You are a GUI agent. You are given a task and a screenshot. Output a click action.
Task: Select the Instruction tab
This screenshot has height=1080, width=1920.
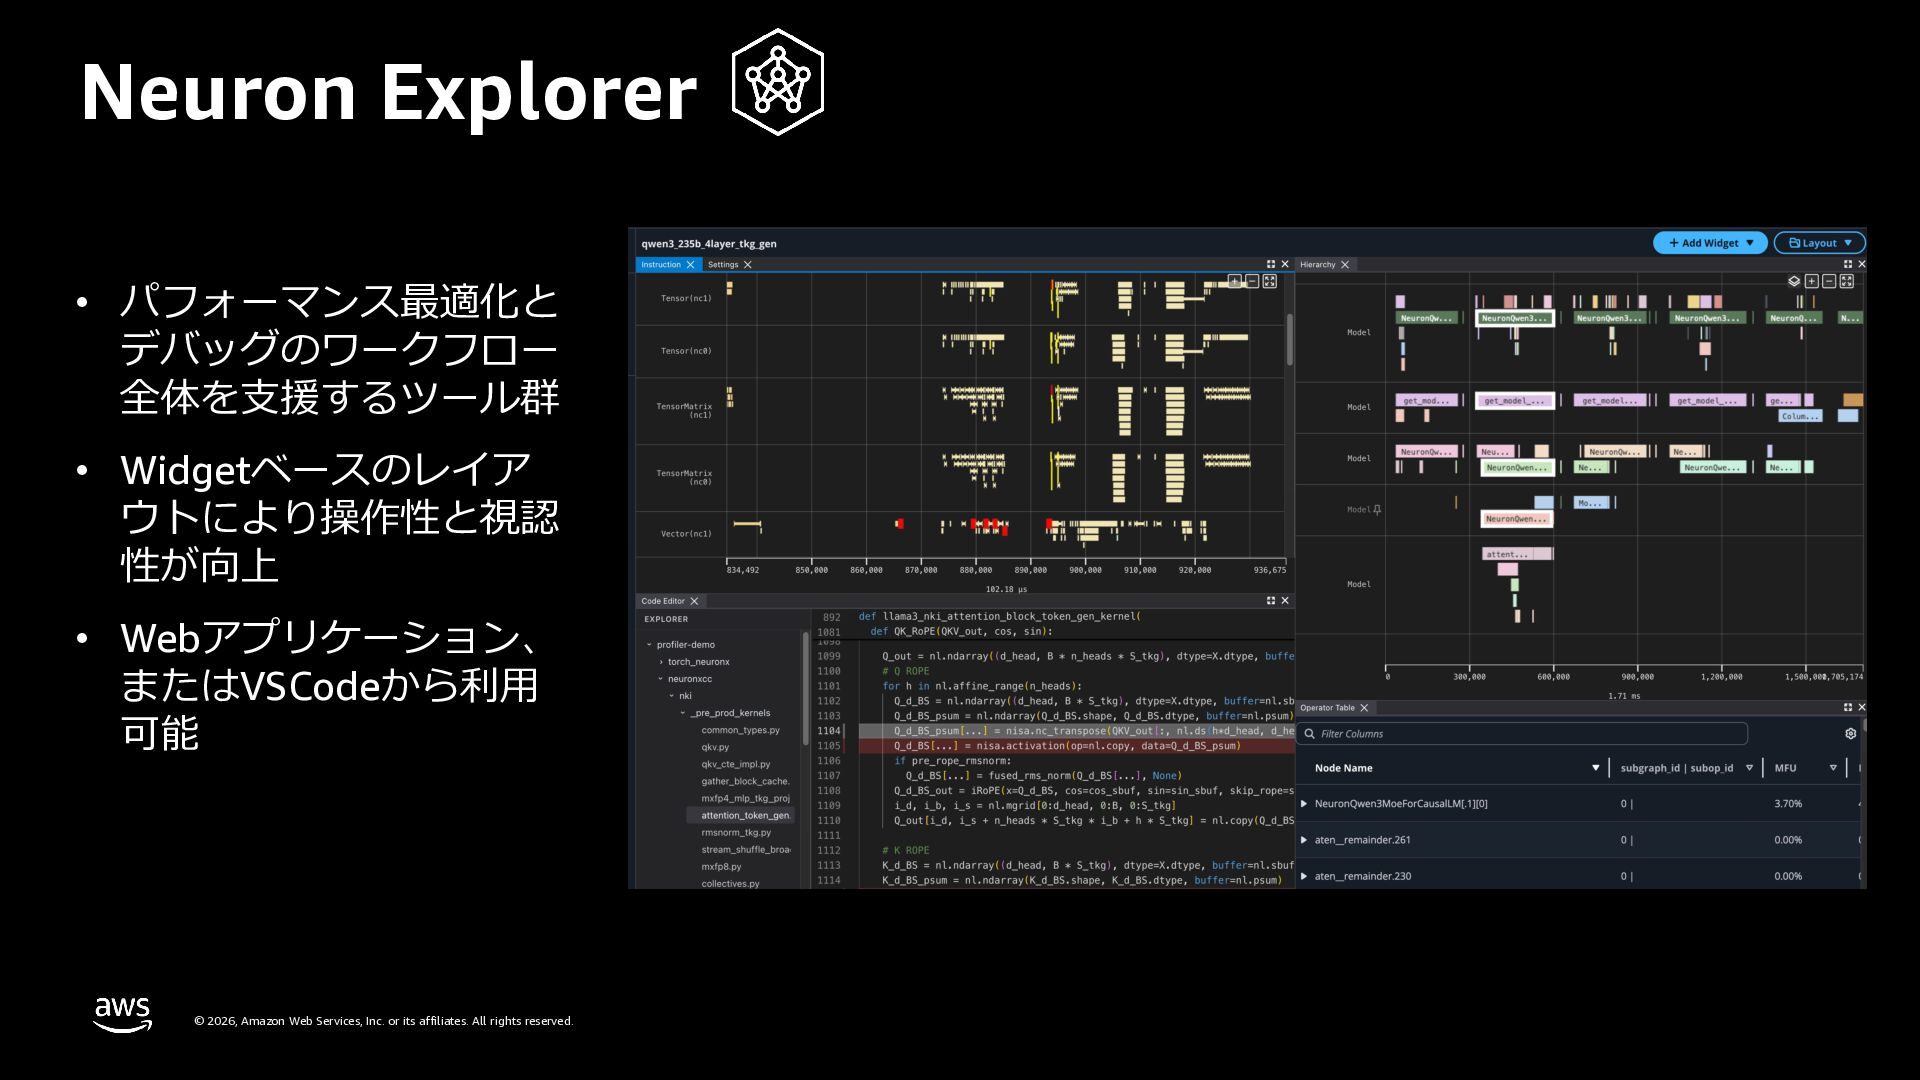click(x=661, y=264)
